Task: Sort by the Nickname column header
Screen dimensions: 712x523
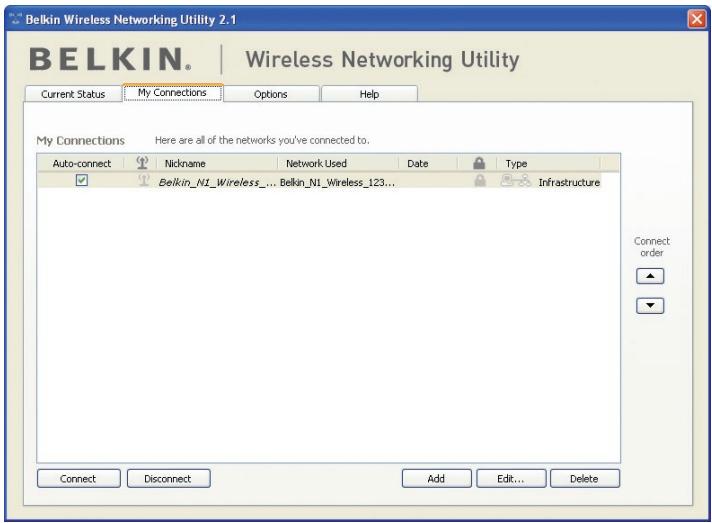Action: click(217, 163)
